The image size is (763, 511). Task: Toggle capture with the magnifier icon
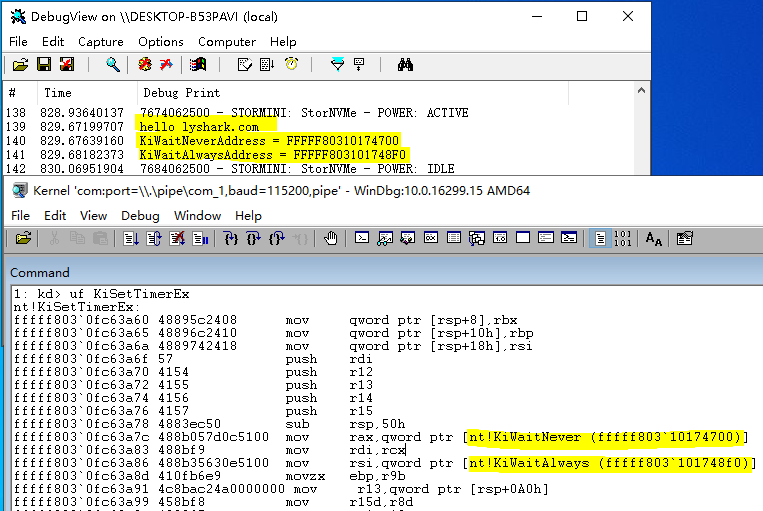point(112,64)
